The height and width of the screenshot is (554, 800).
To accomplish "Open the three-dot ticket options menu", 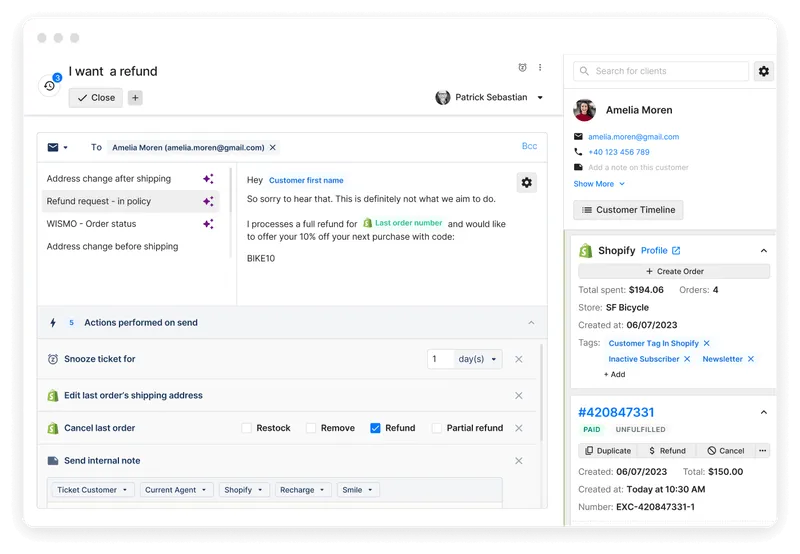I will (x=540, y=68).
